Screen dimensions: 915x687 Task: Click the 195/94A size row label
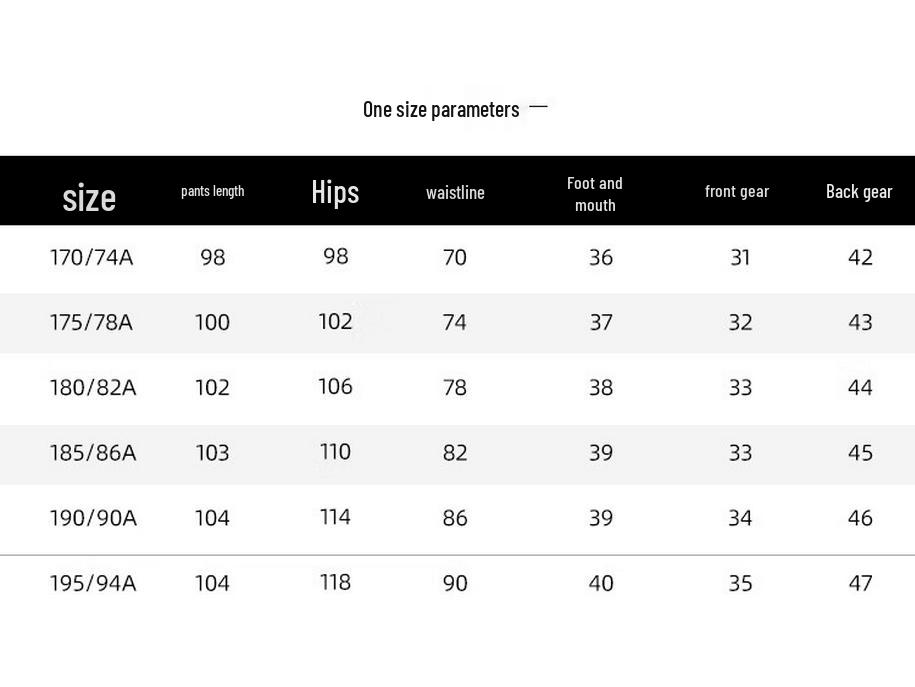coord(93,583)
